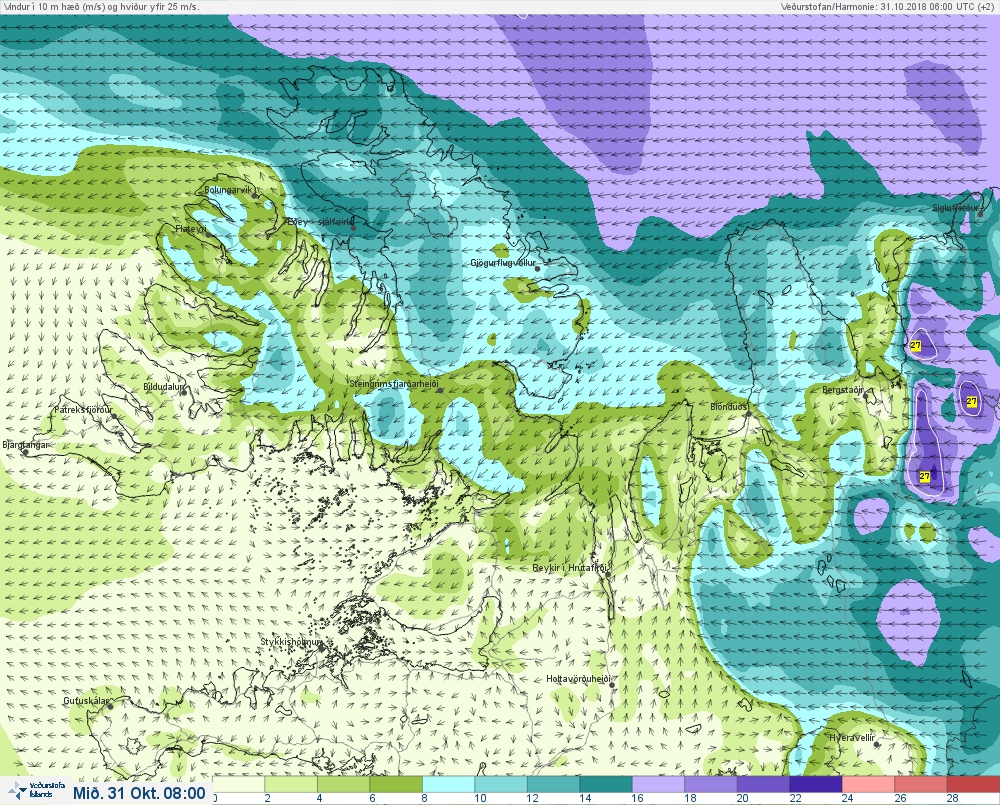1000x805 pixels.
Task: Pick the teal 12–14 m/s legend swatch
Action: tap(554, 784)
